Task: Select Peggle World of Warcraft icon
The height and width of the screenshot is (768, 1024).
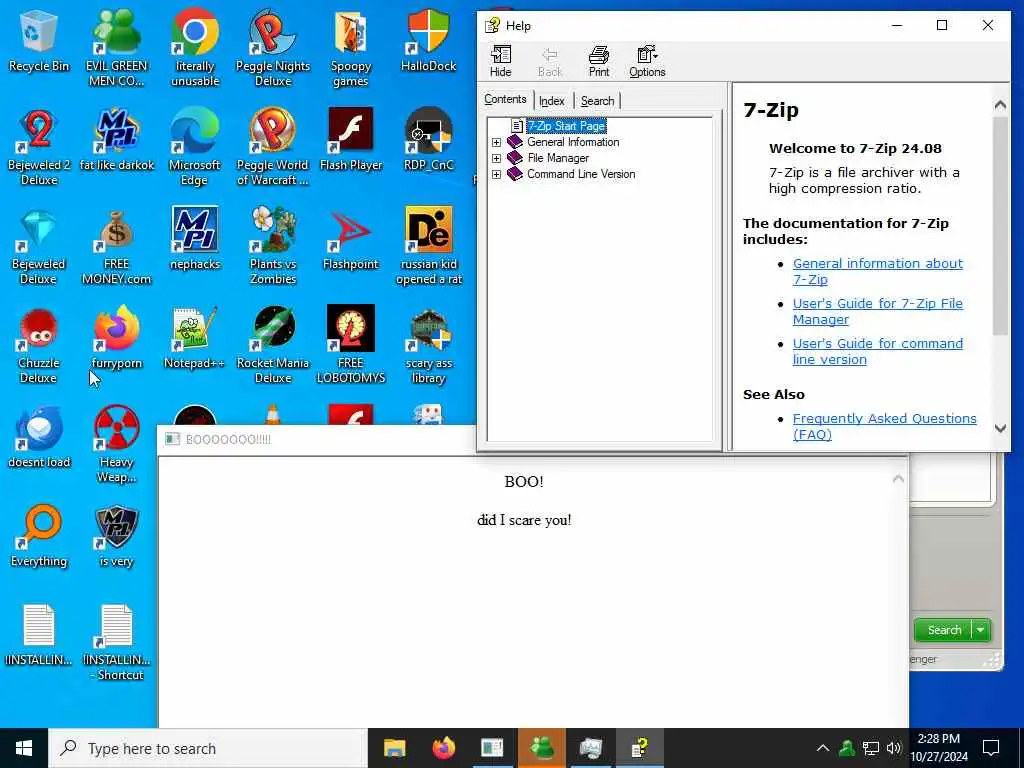Action: coord(273,146)
